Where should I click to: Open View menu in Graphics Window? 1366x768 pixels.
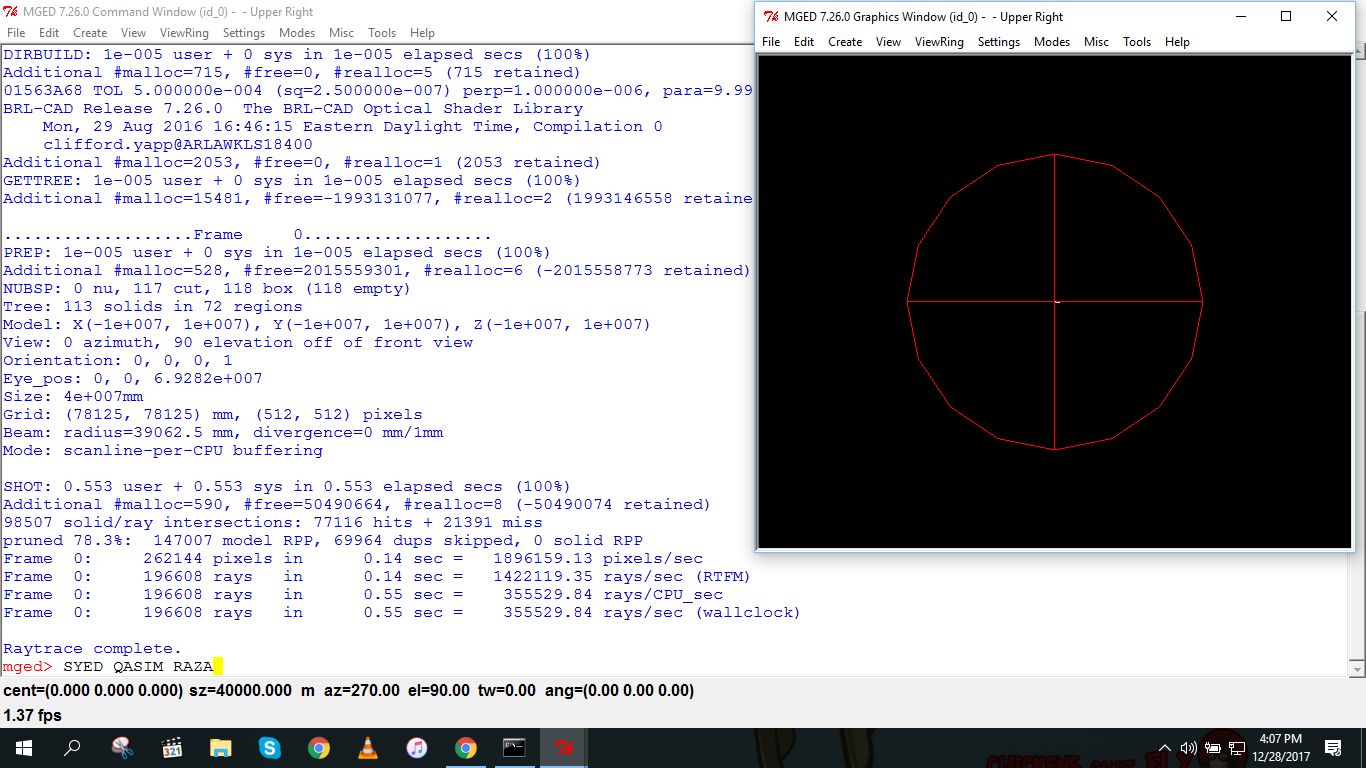click(x=888, y=42)
